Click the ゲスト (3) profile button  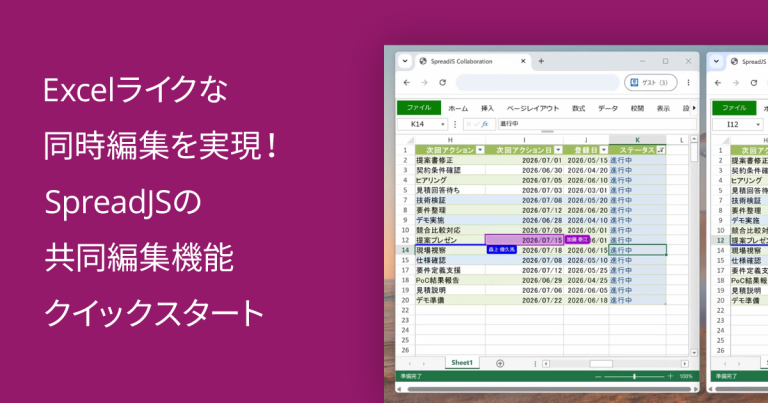(650, 83)
